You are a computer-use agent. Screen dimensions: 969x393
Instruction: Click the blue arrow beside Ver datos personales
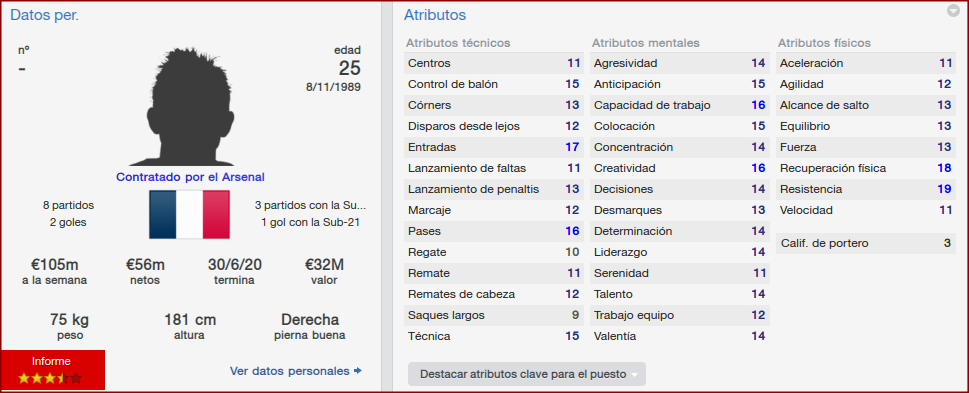point(357,371)
